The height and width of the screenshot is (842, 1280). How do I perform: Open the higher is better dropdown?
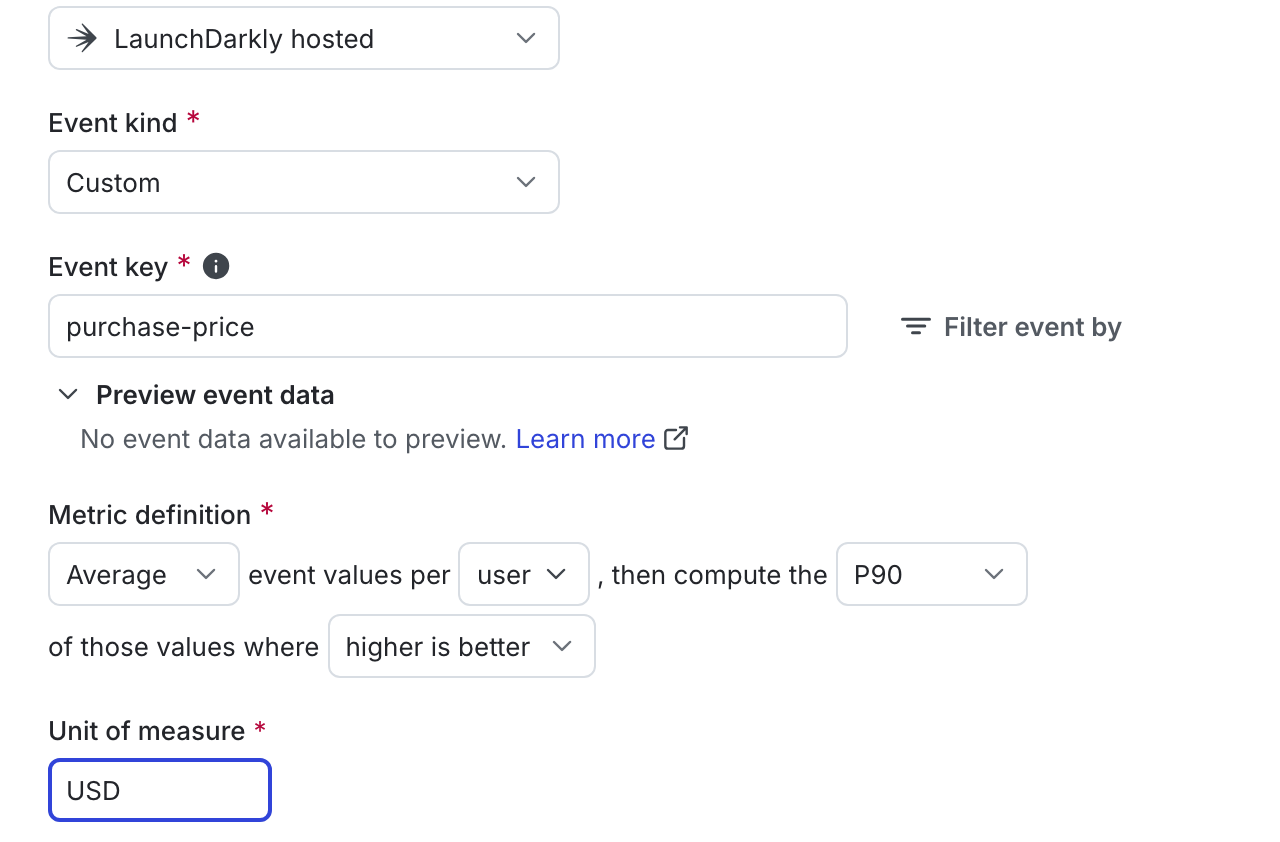[x=462, y=646]
